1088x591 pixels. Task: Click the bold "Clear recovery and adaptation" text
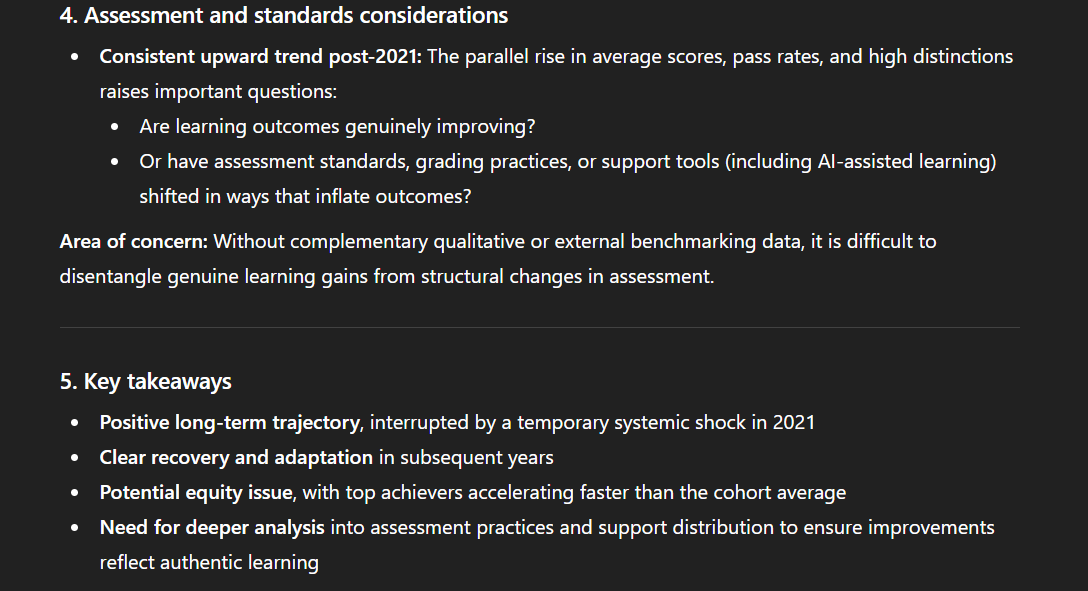coord(236,457)
